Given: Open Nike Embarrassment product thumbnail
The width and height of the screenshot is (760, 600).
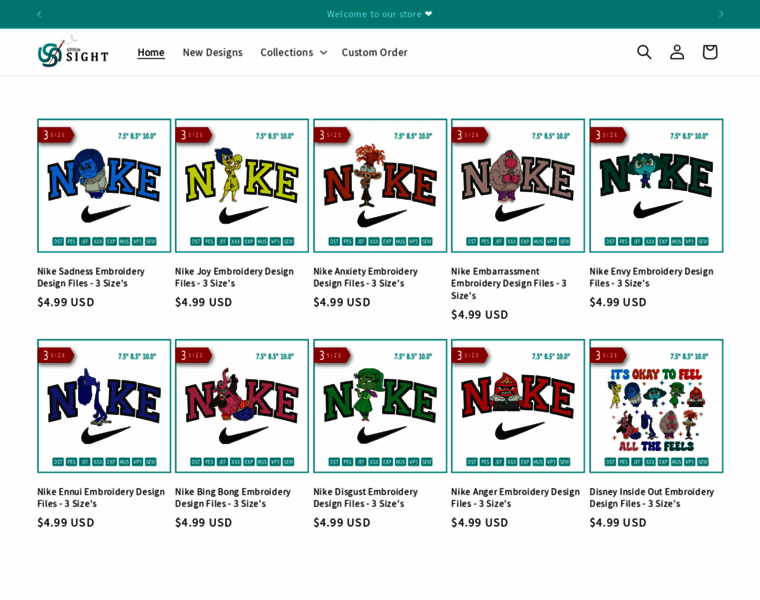Looking at the screenshot, I should (518, 186).
